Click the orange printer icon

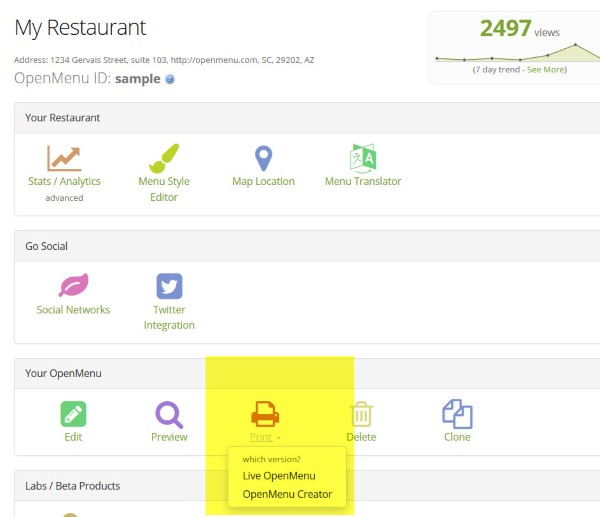(265, 414)
